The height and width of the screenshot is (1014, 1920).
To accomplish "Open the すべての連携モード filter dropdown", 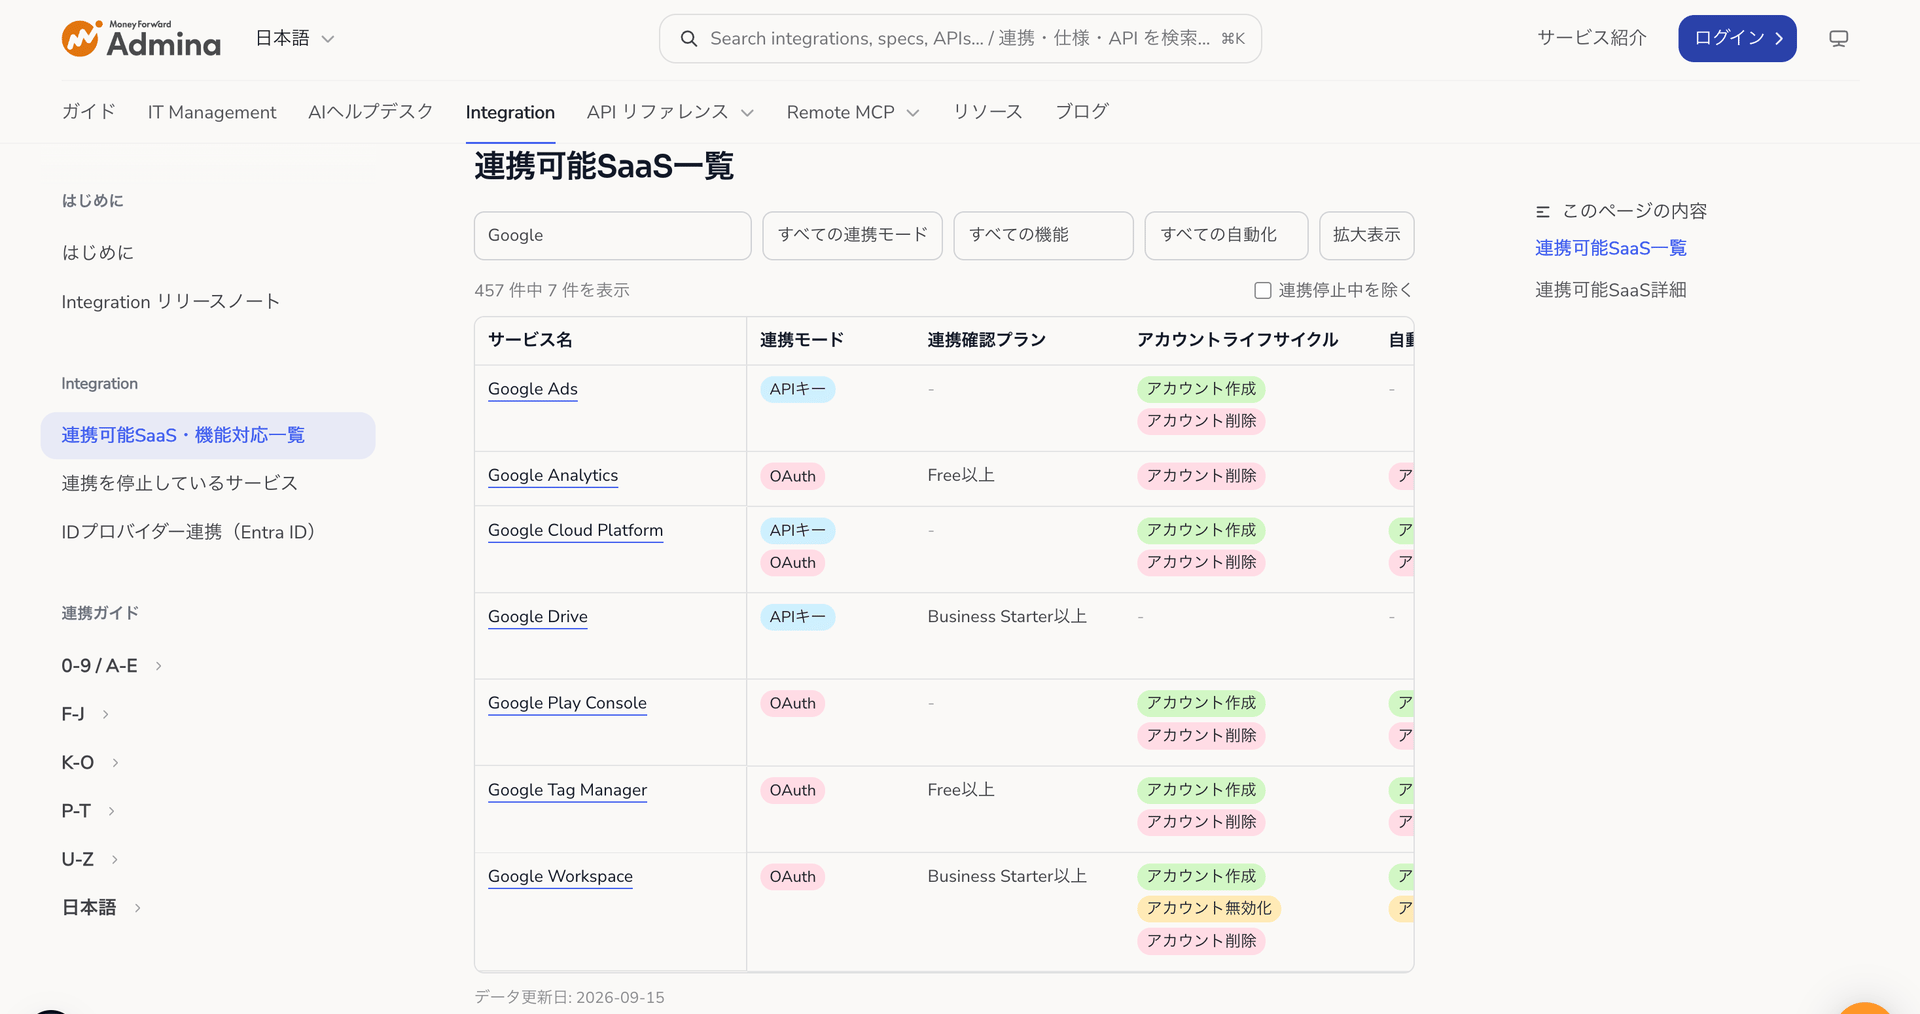I will [x=852, y=235].
